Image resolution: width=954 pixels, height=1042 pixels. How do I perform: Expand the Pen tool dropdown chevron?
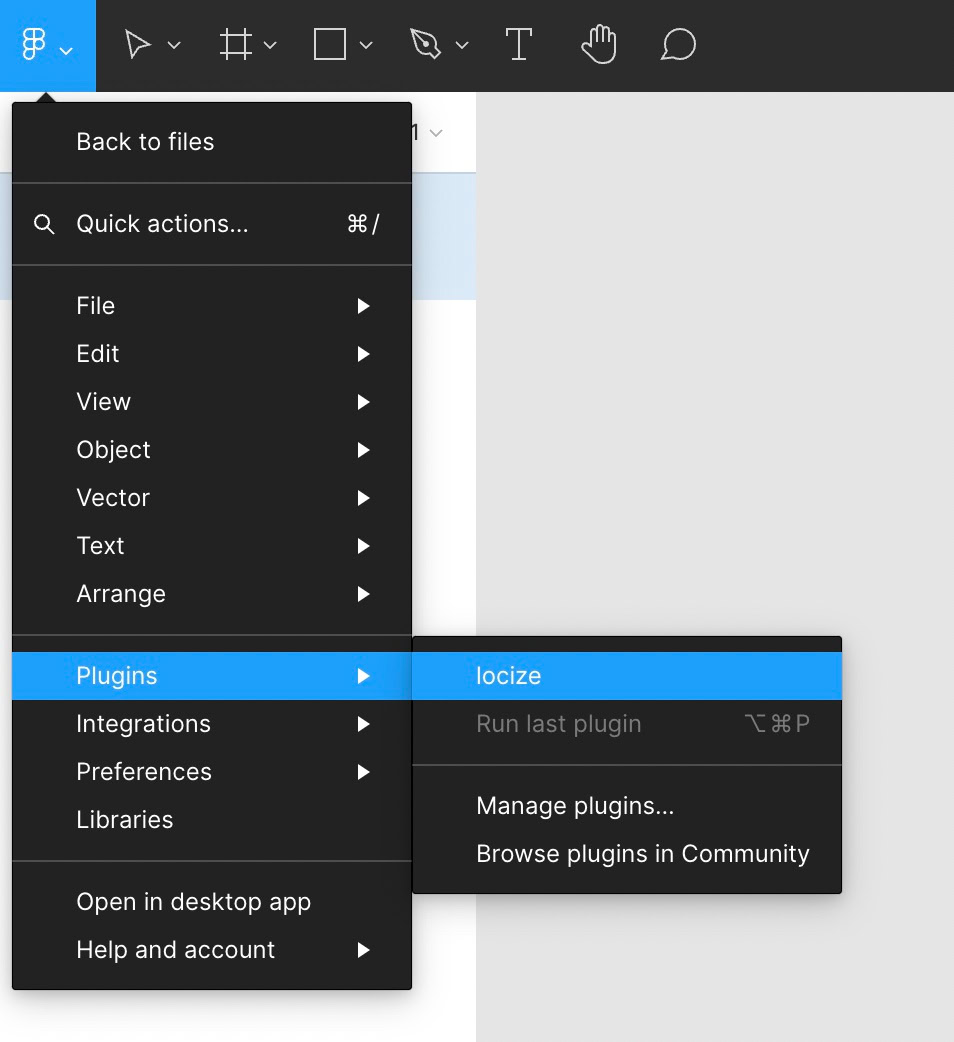(462, 46)
